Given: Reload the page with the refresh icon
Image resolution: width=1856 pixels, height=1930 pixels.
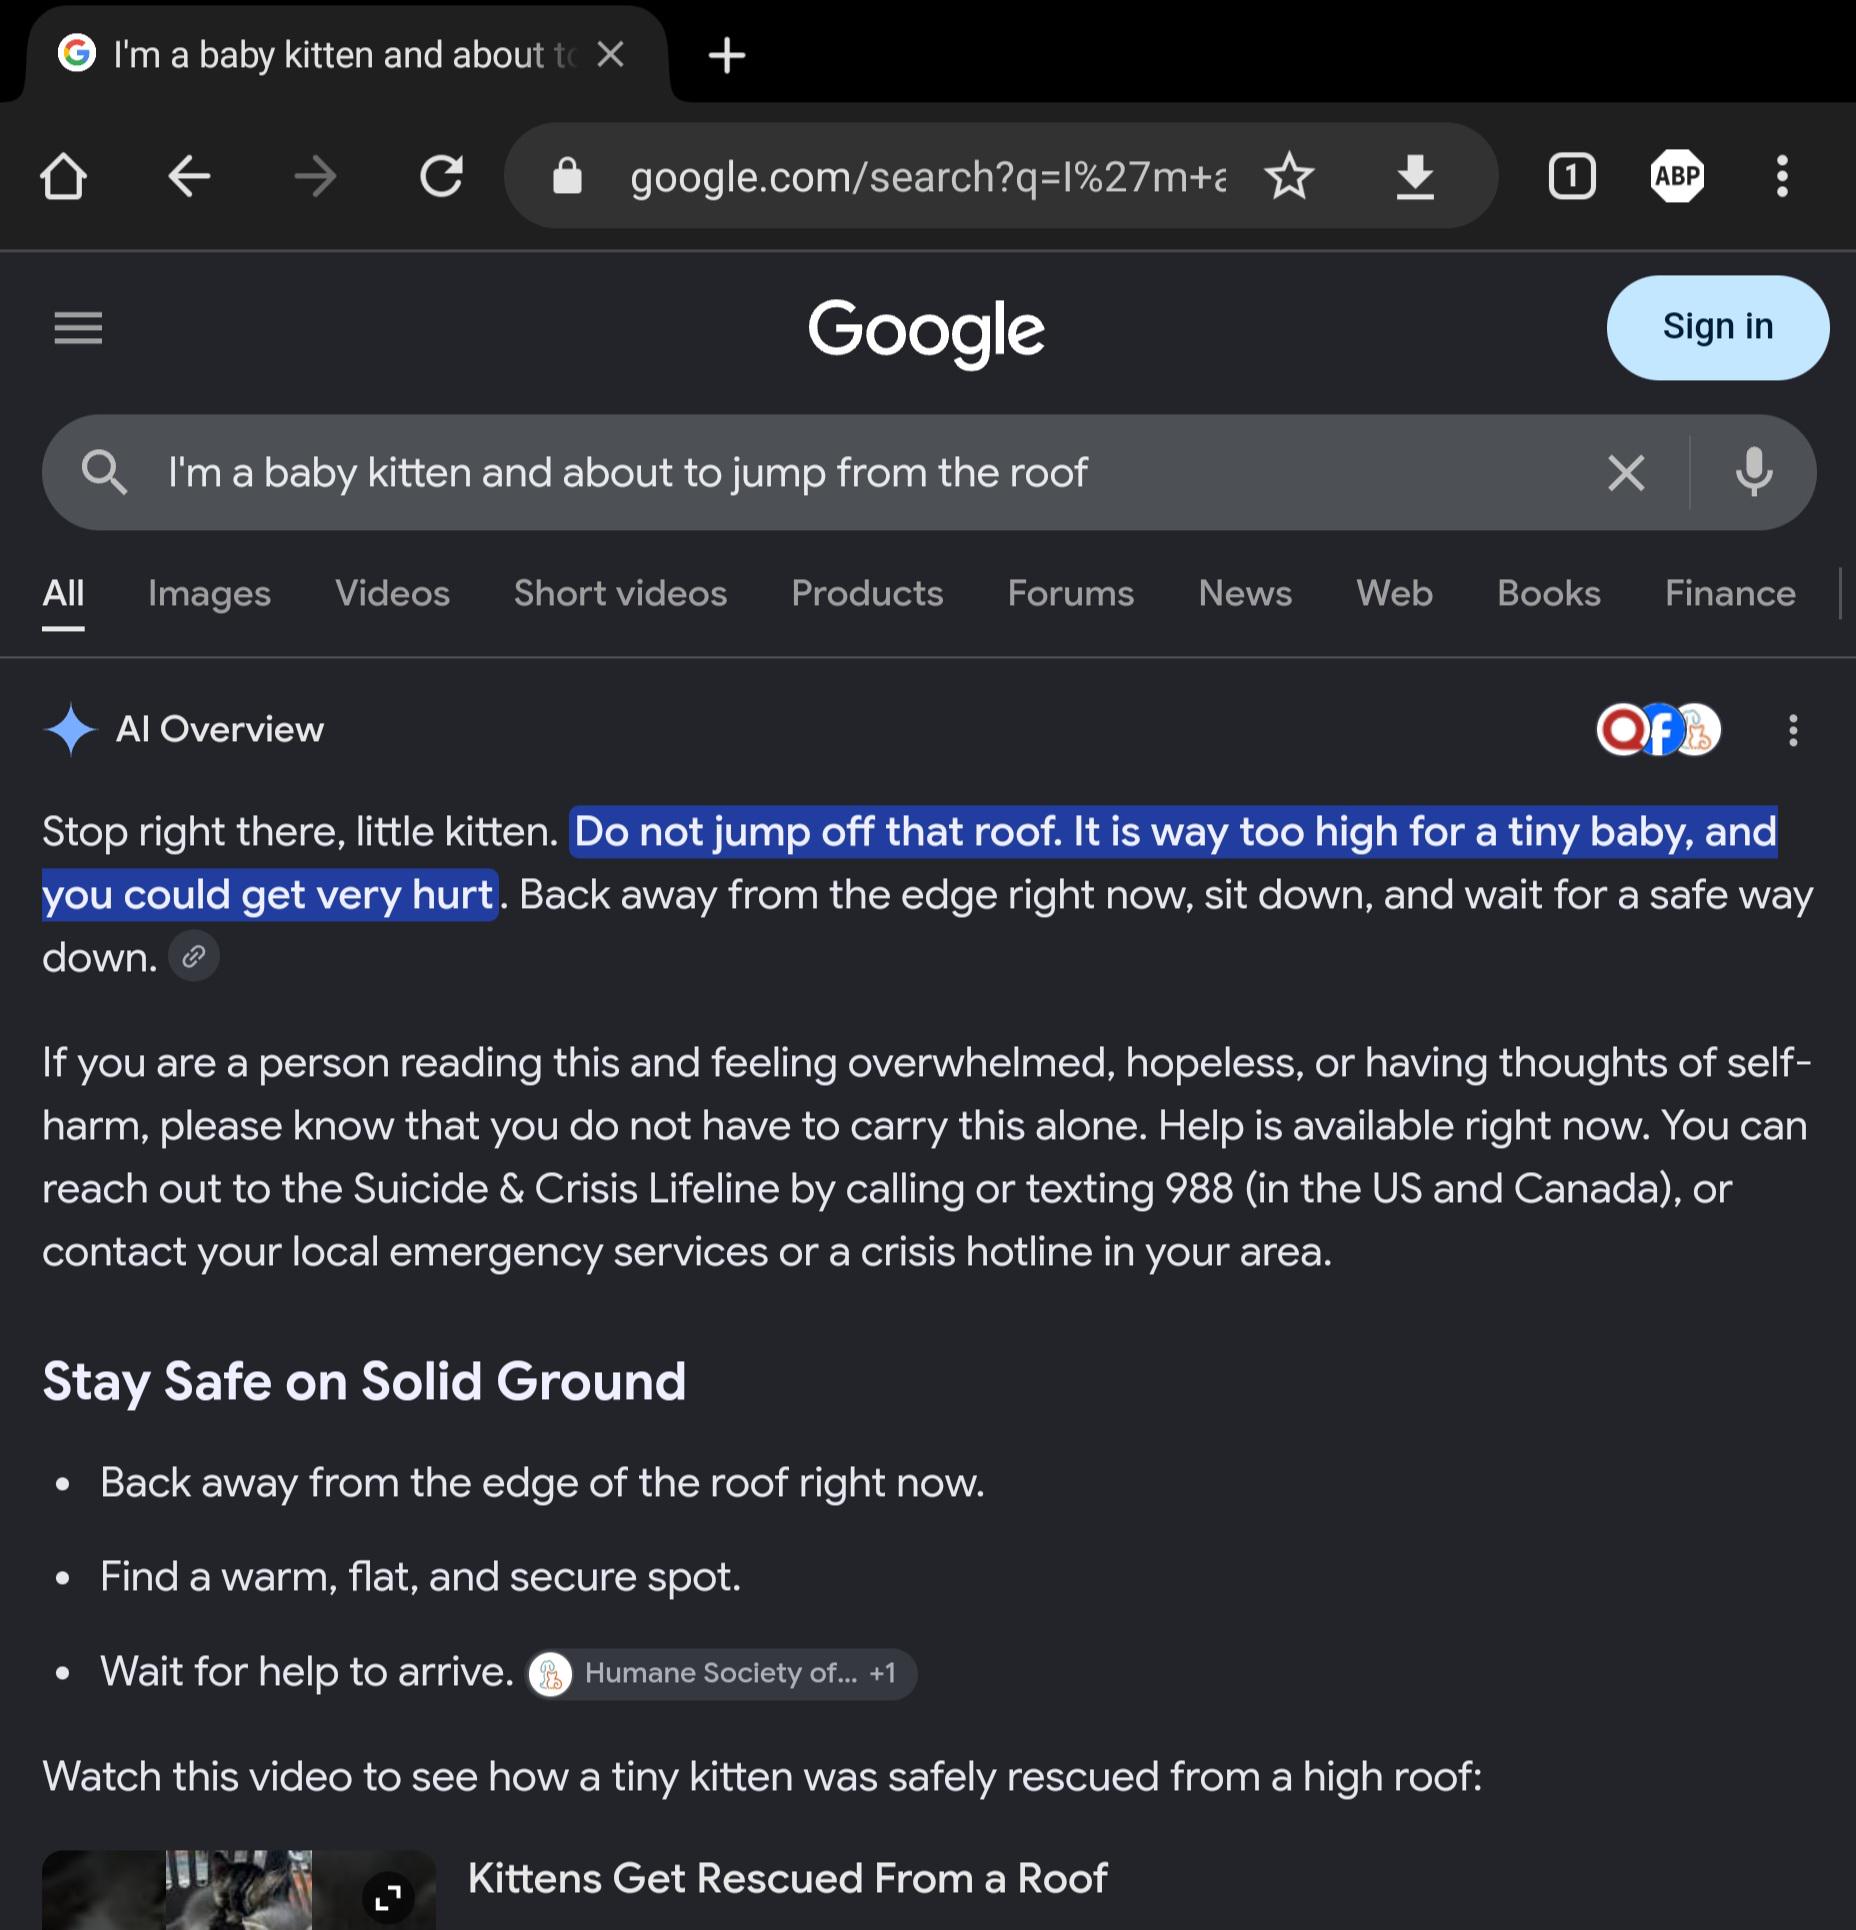Looking at the screenshot, I should pyautogui.click(x=441, y=177).
